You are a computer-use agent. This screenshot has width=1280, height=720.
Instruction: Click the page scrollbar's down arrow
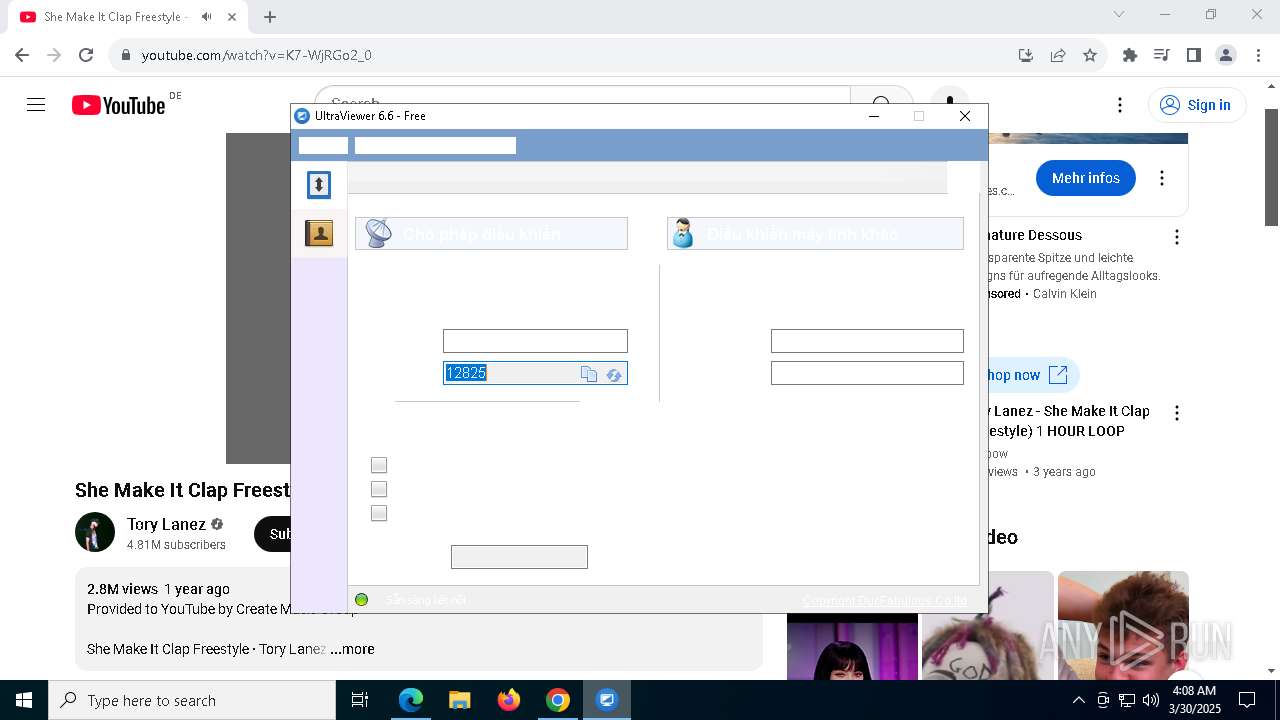coord(1272,671)
